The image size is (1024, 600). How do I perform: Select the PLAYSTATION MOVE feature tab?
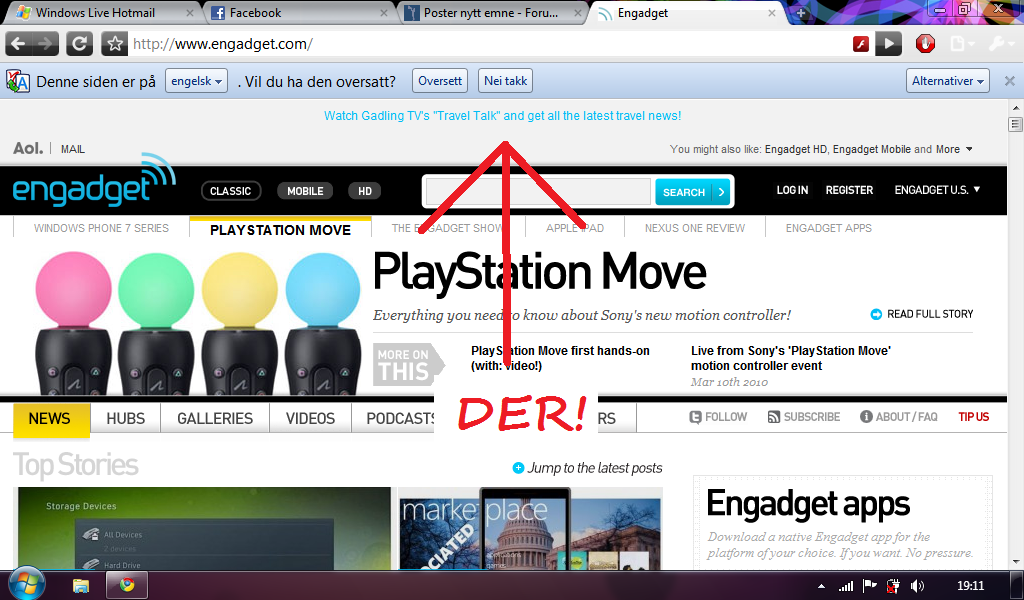280,229
